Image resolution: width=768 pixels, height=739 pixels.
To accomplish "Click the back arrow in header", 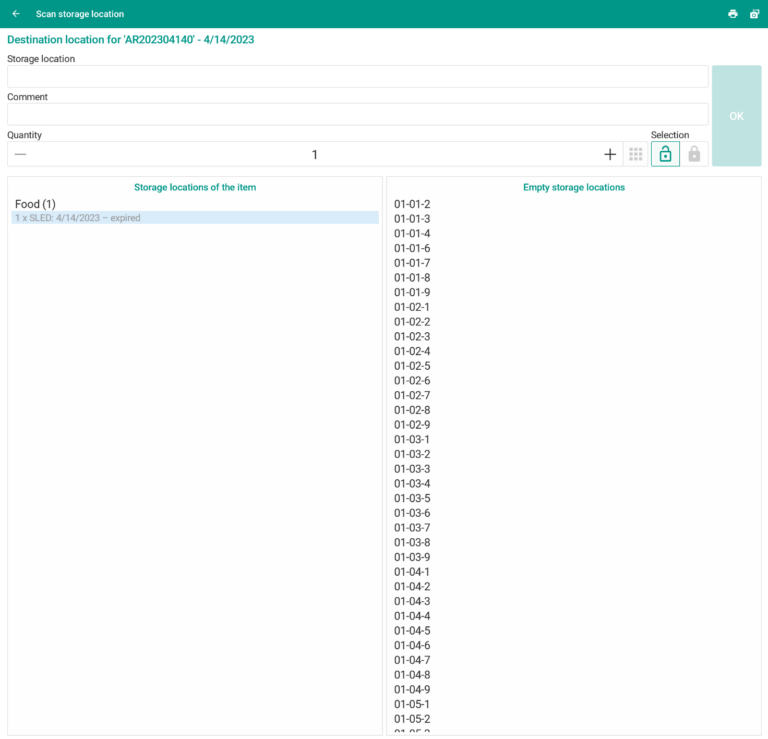I will click(x=16, y=14).
